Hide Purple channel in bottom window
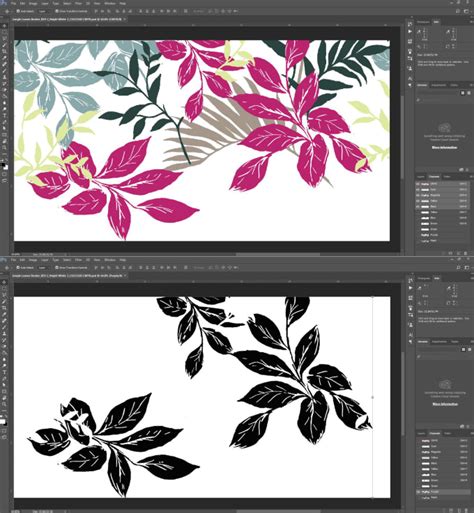This screenshot has height=513, width=474. pyautogui.click(x=418, y=492)
